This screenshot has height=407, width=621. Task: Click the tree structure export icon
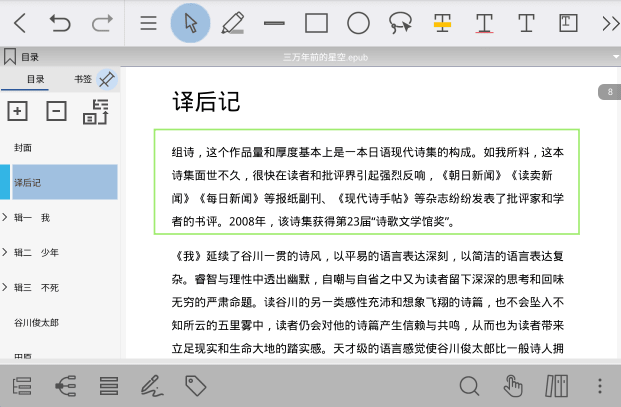tap(96, 112)
